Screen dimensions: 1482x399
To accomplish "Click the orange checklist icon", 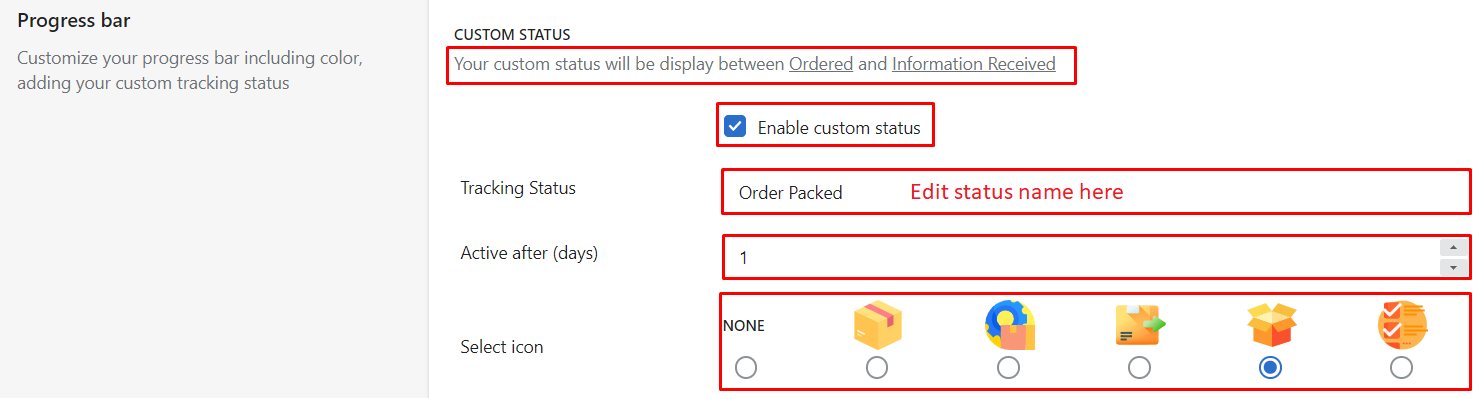I will click(x=1402, y=325).
